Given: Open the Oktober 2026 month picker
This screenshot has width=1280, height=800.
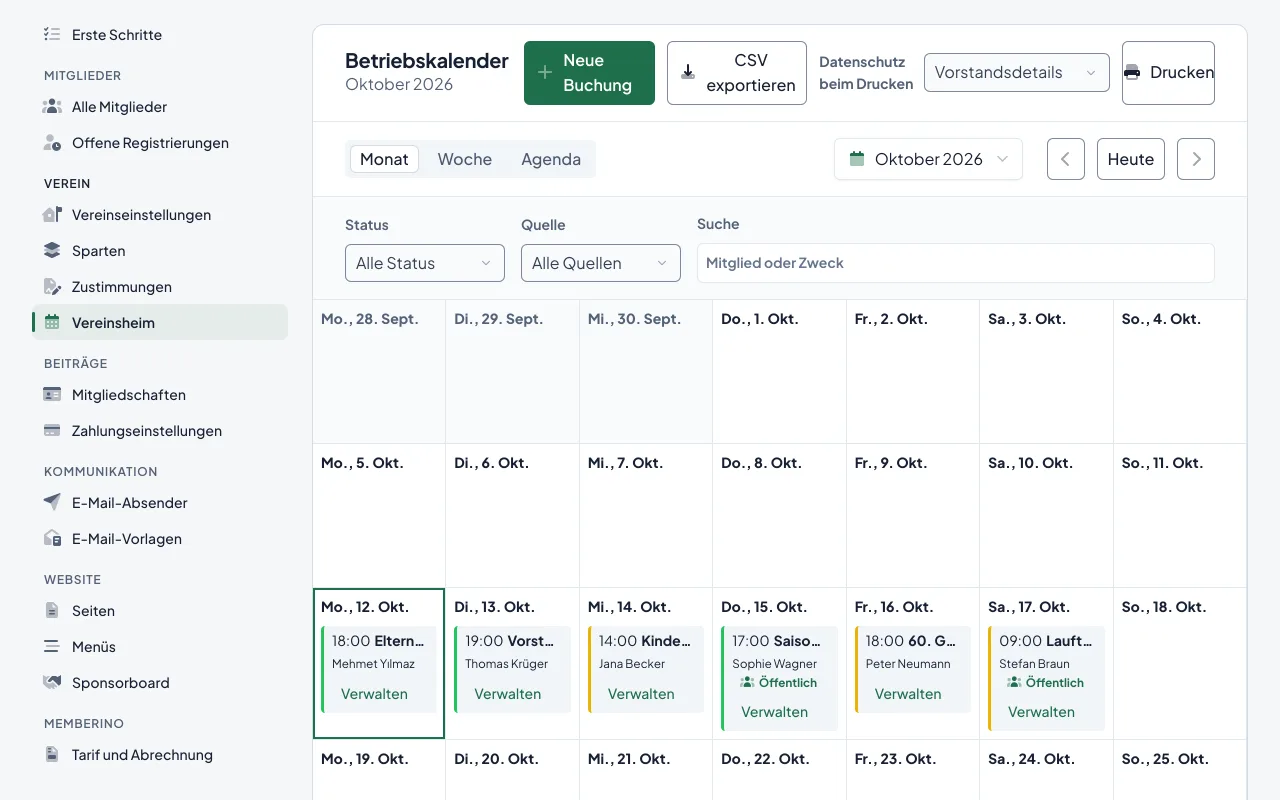Looking at the screenshot, I should point(928,159).
